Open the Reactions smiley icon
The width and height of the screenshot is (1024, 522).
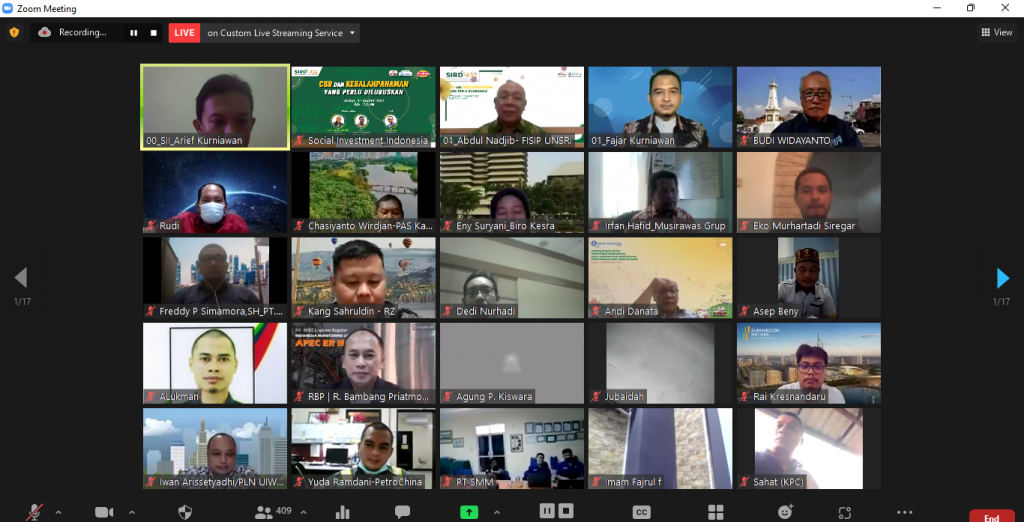(x=786, y=512)
